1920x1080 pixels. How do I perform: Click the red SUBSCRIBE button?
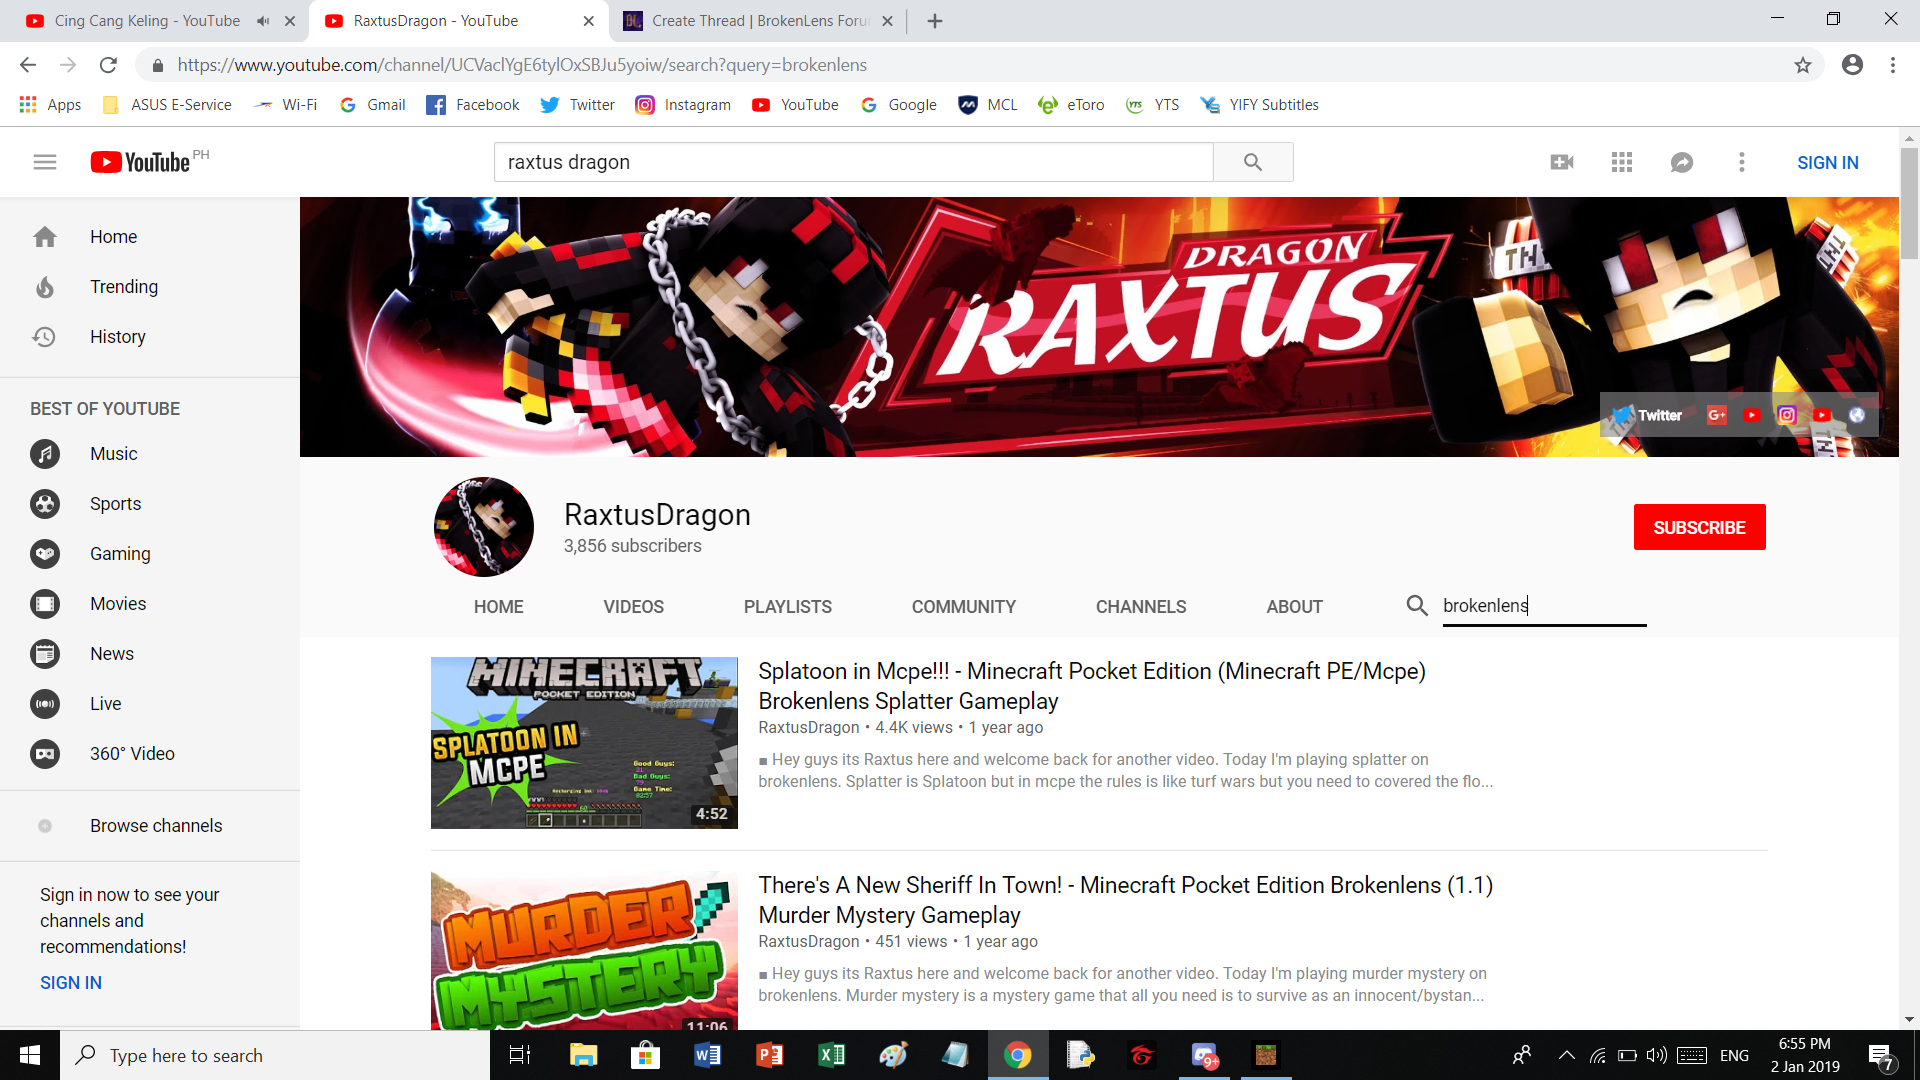coord(1699,527)
